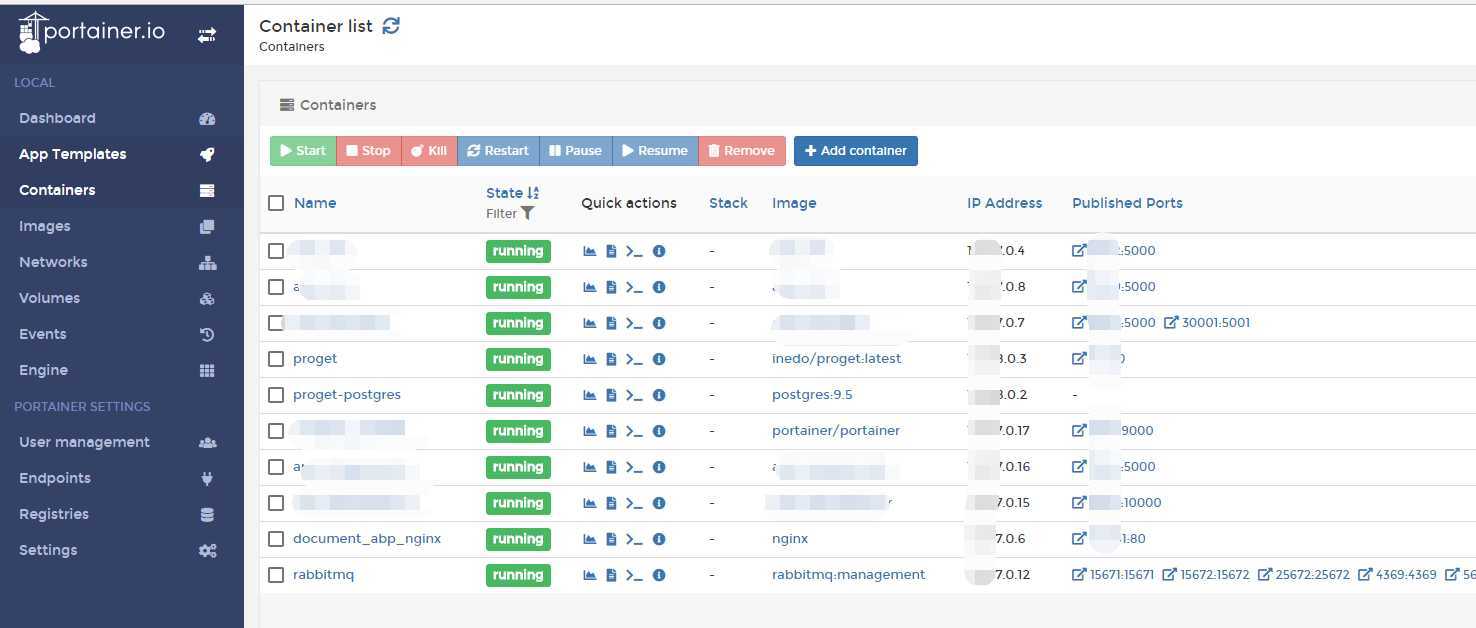Open stats chart icon for proget

(x=590, y=359)
